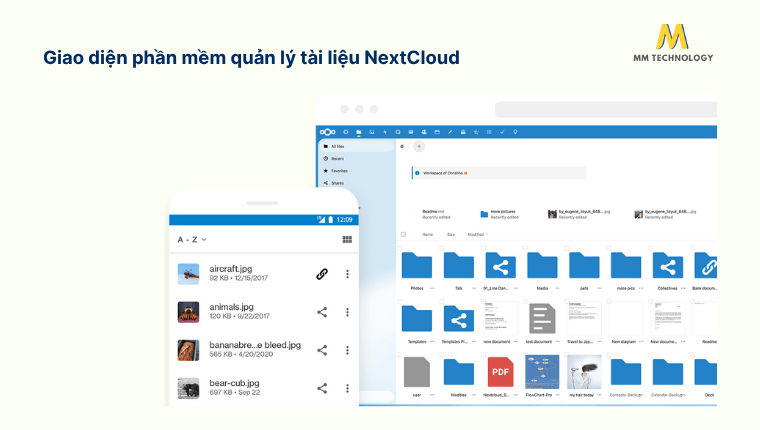
Task: Open the three-dot menu for animals.jpg
Action: click(x=348, y=312)
